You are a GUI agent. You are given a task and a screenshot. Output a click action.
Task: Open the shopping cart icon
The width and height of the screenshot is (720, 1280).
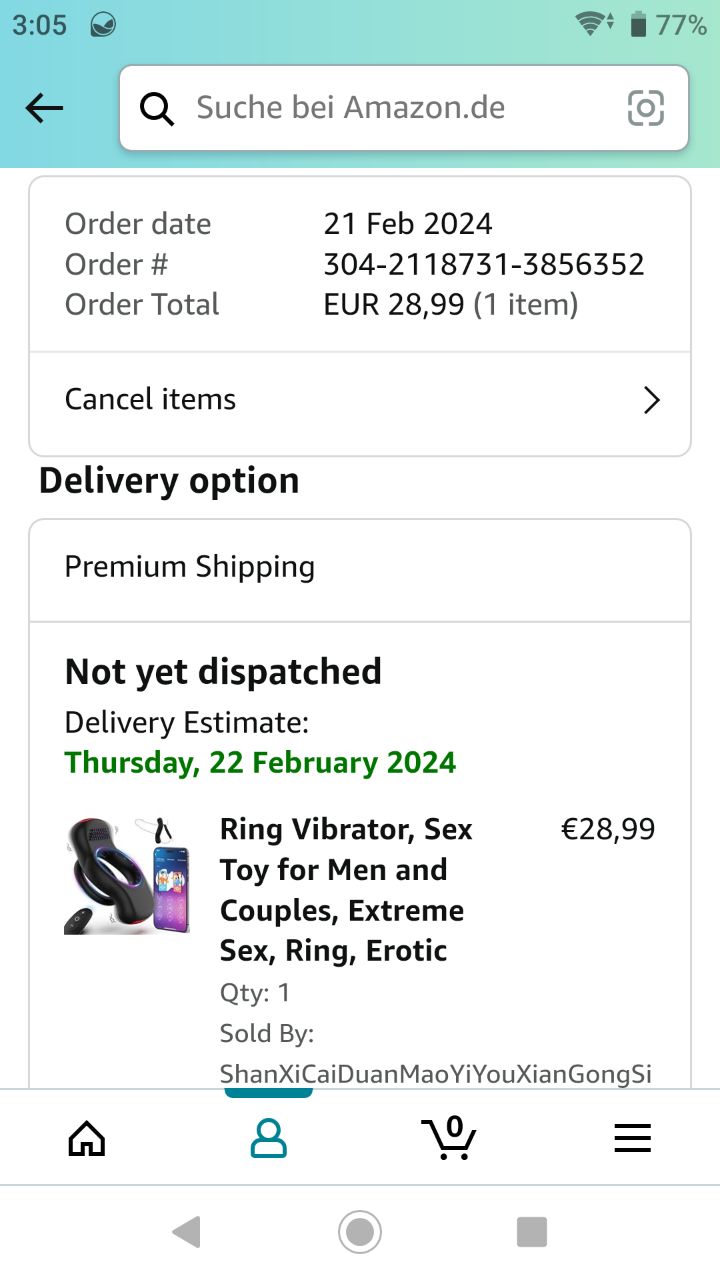[x=449, y=1137]
